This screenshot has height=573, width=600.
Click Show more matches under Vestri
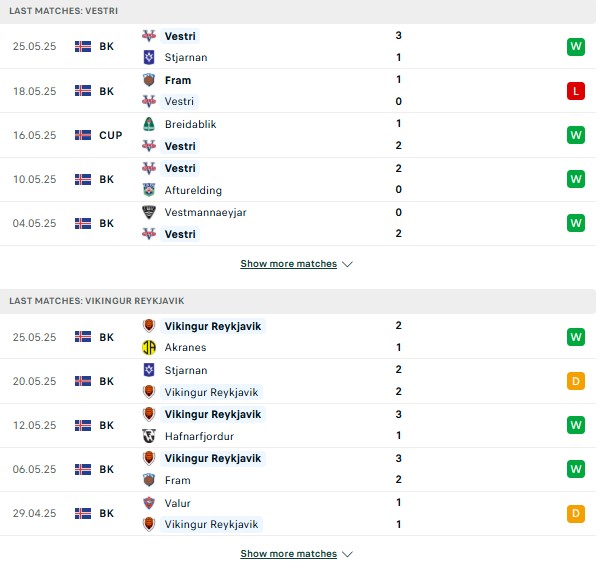click(289, 264)
